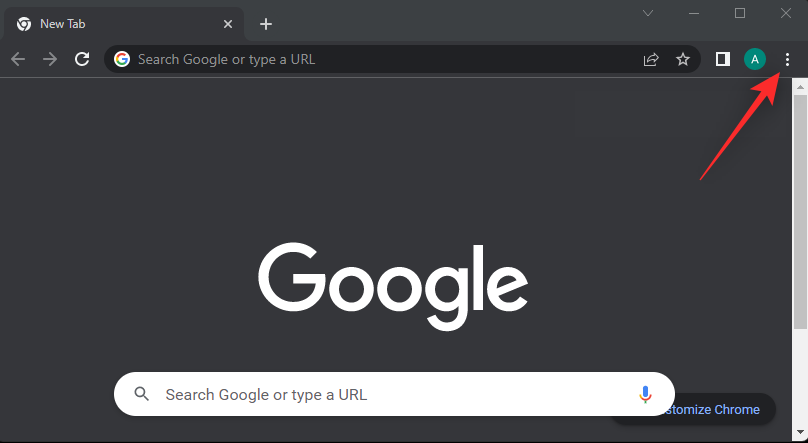This screenshot has width=808, height=443.
Task: Go back to the previous page
Action: pos(18,59)
